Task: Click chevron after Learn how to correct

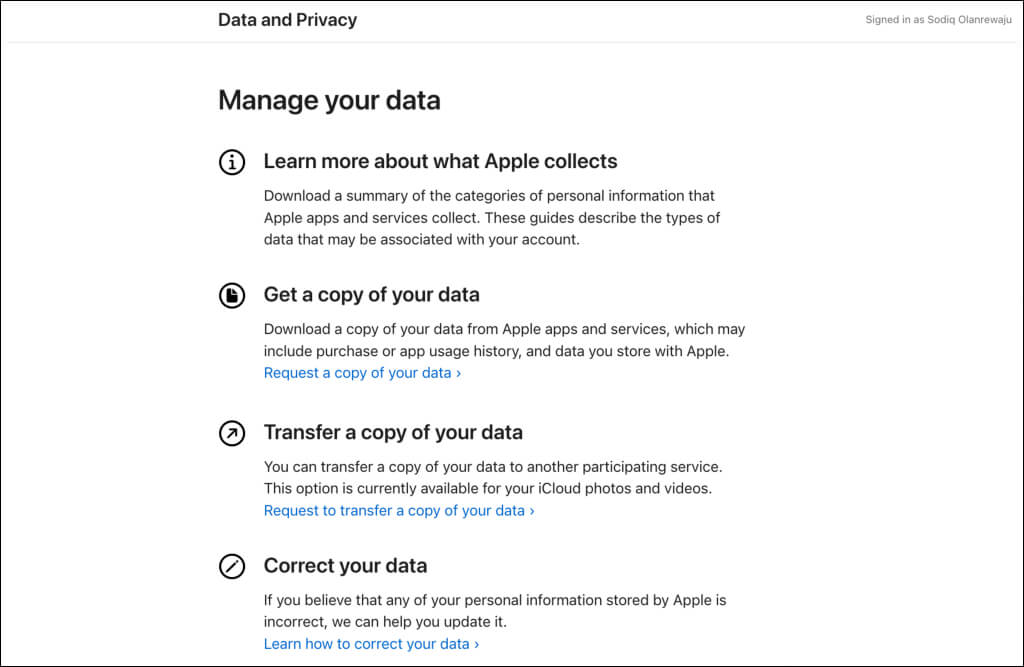Action: tap(477, 645)
